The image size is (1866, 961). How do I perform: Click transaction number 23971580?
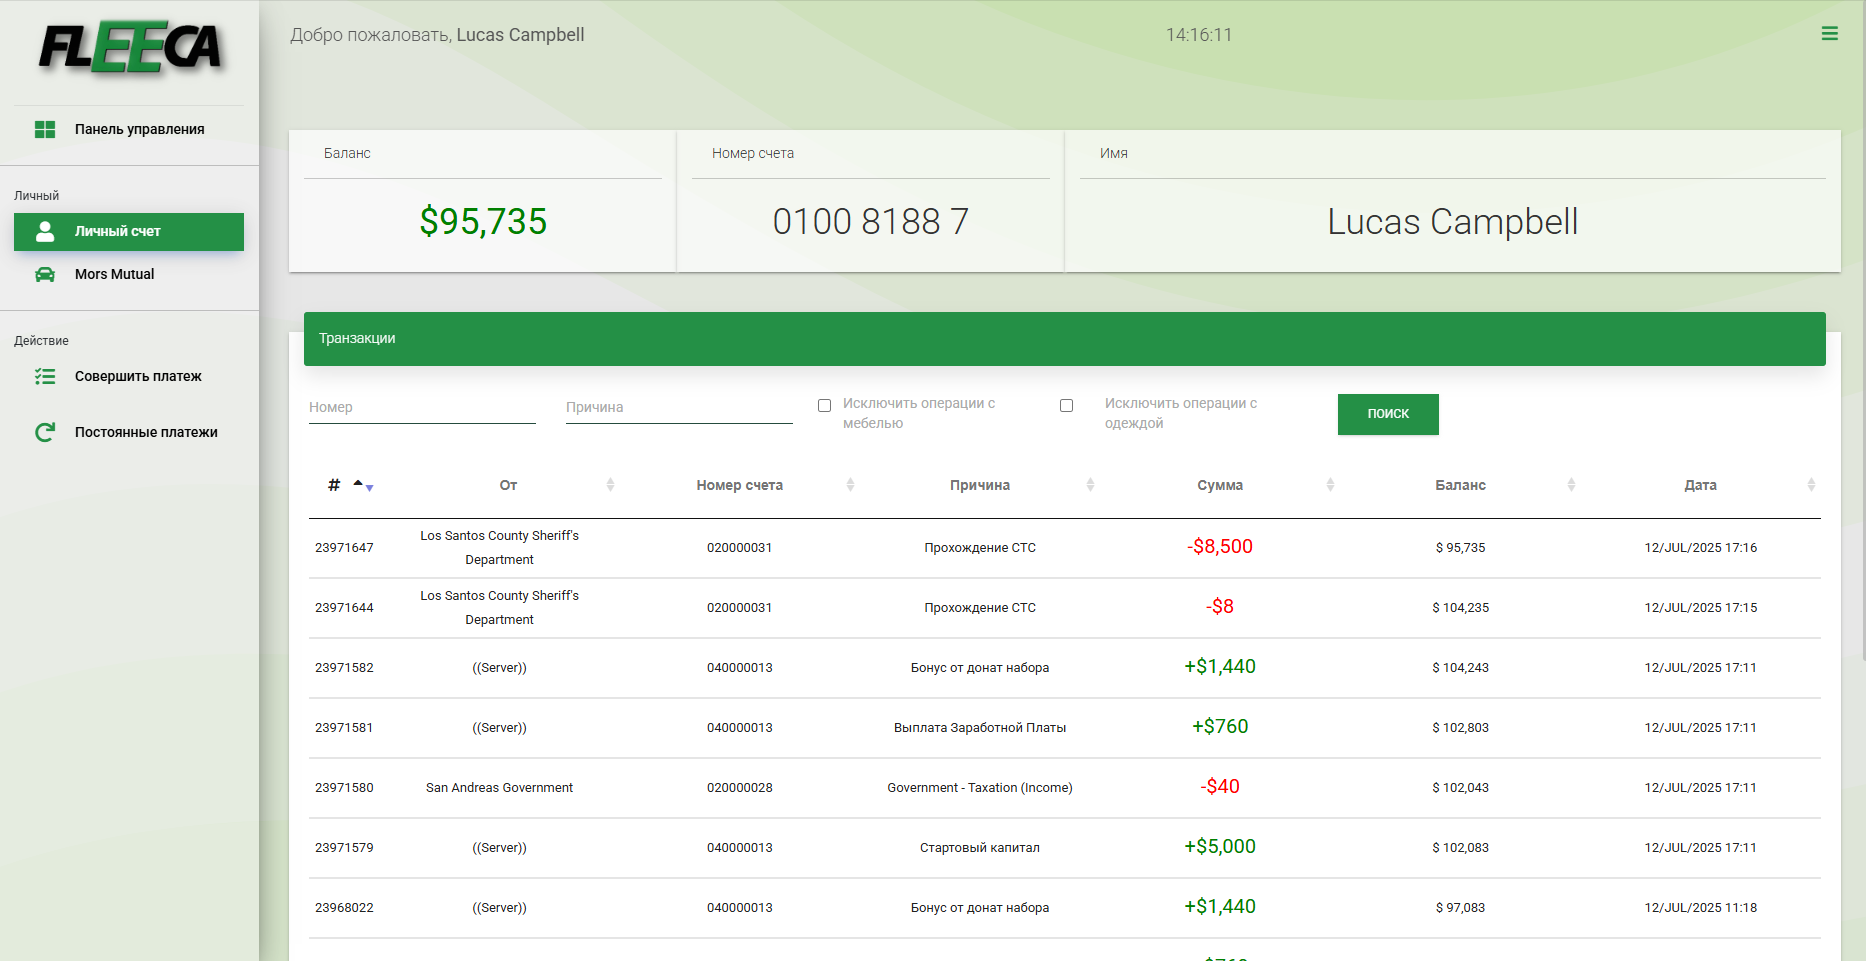(344, 788)
